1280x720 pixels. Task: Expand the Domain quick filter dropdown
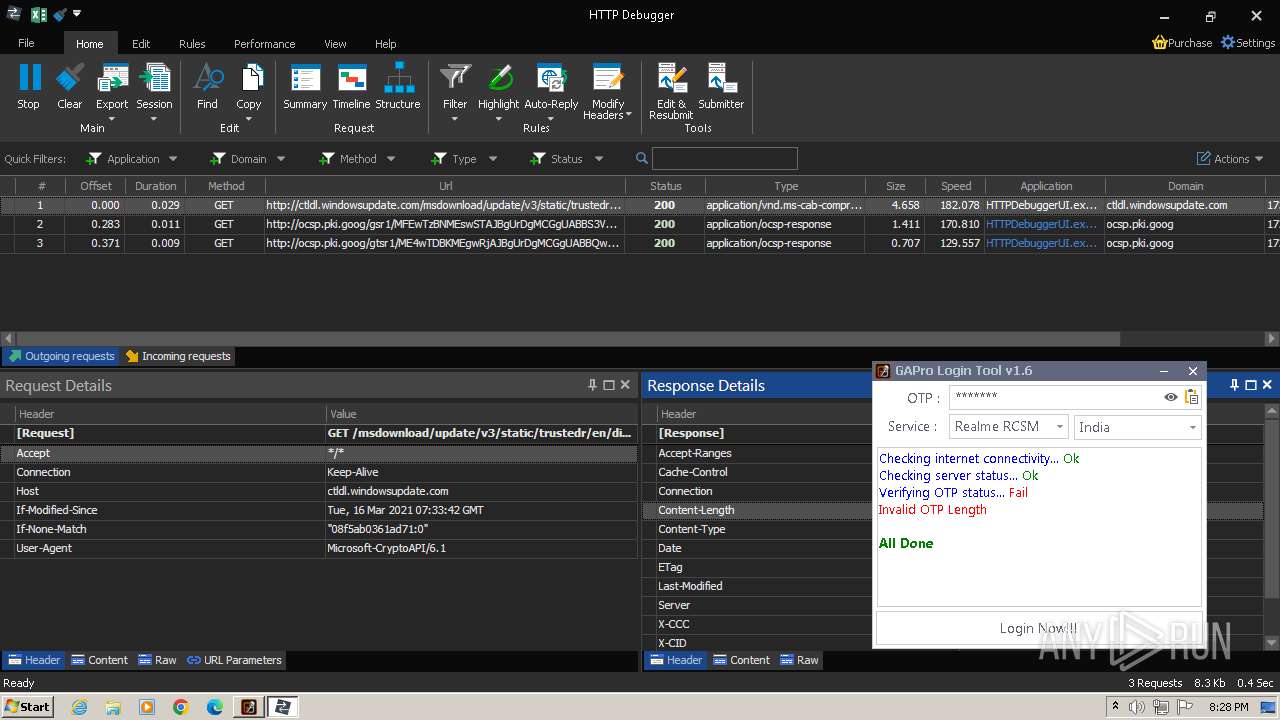[x=281, y=158]
